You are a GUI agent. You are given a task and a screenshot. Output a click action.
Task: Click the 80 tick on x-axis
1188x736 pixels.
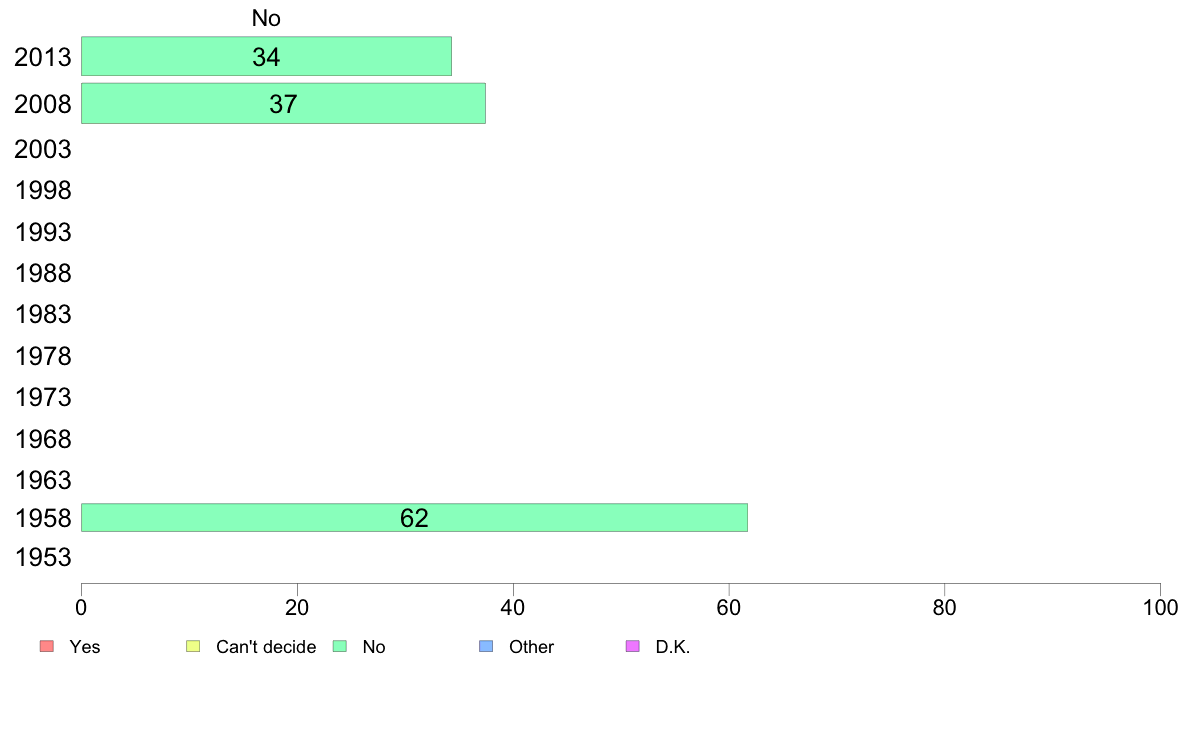point(945,608)
